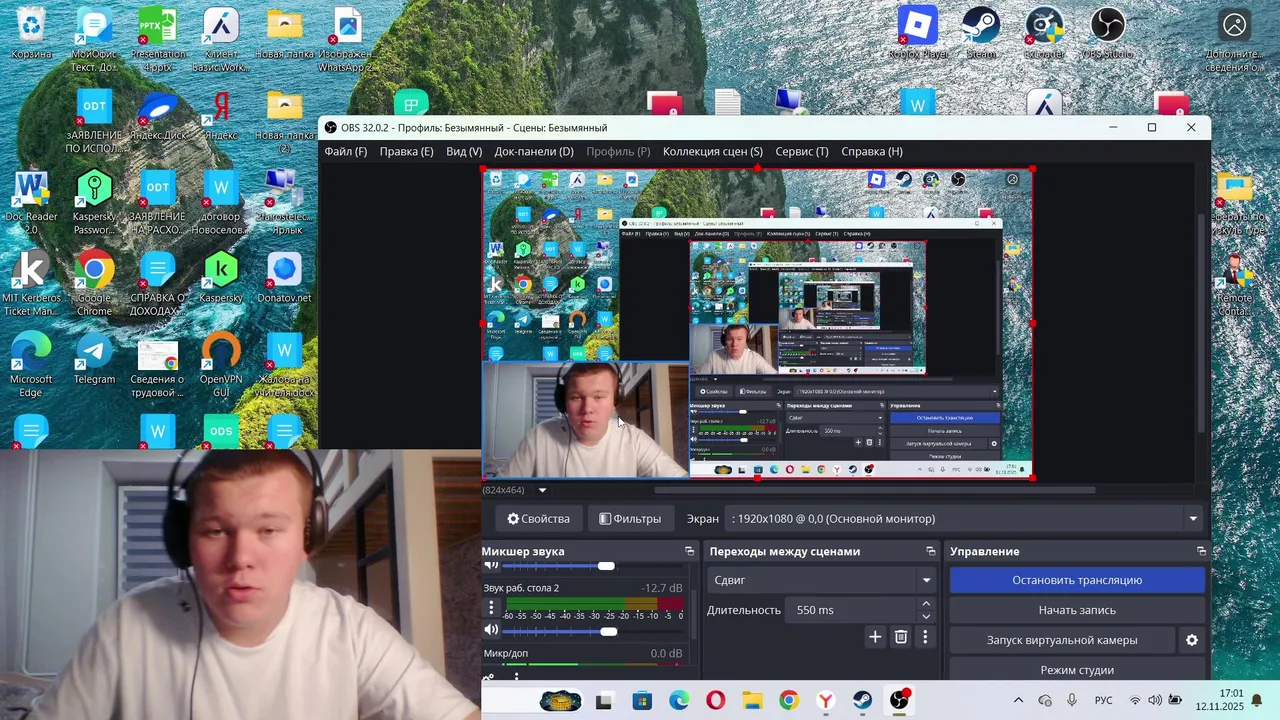
Task: Delete transition with the trash icon
Action: coord(901,637)
